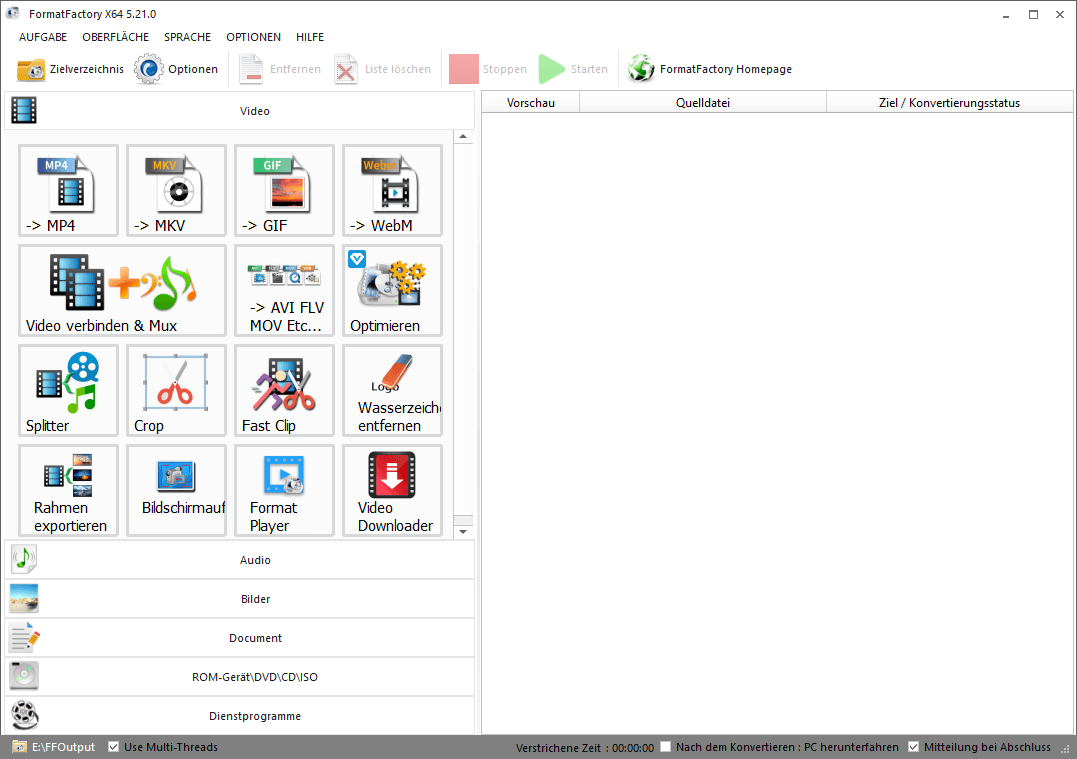Open the OPTIONEN menu

coord(253,37)
